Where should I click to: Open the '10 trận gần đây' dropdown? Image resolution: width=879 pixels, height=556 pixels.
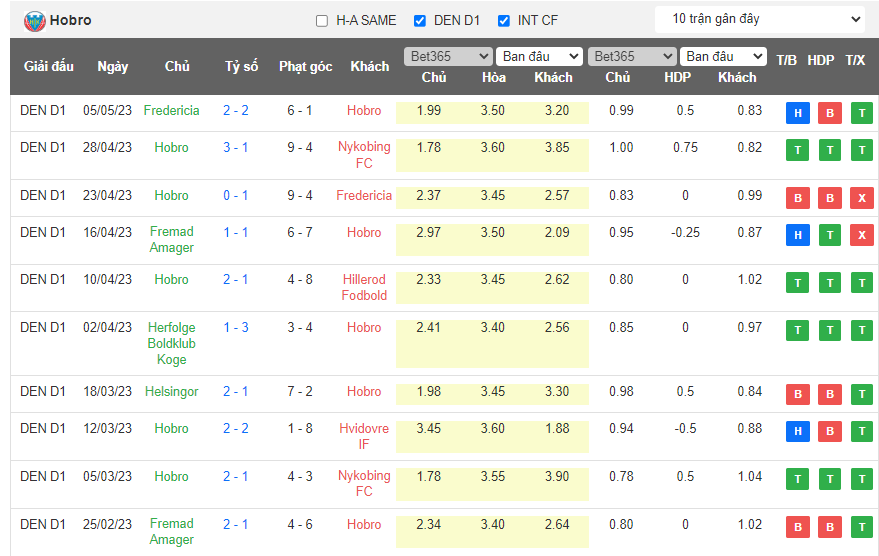(x=761, y=19)
